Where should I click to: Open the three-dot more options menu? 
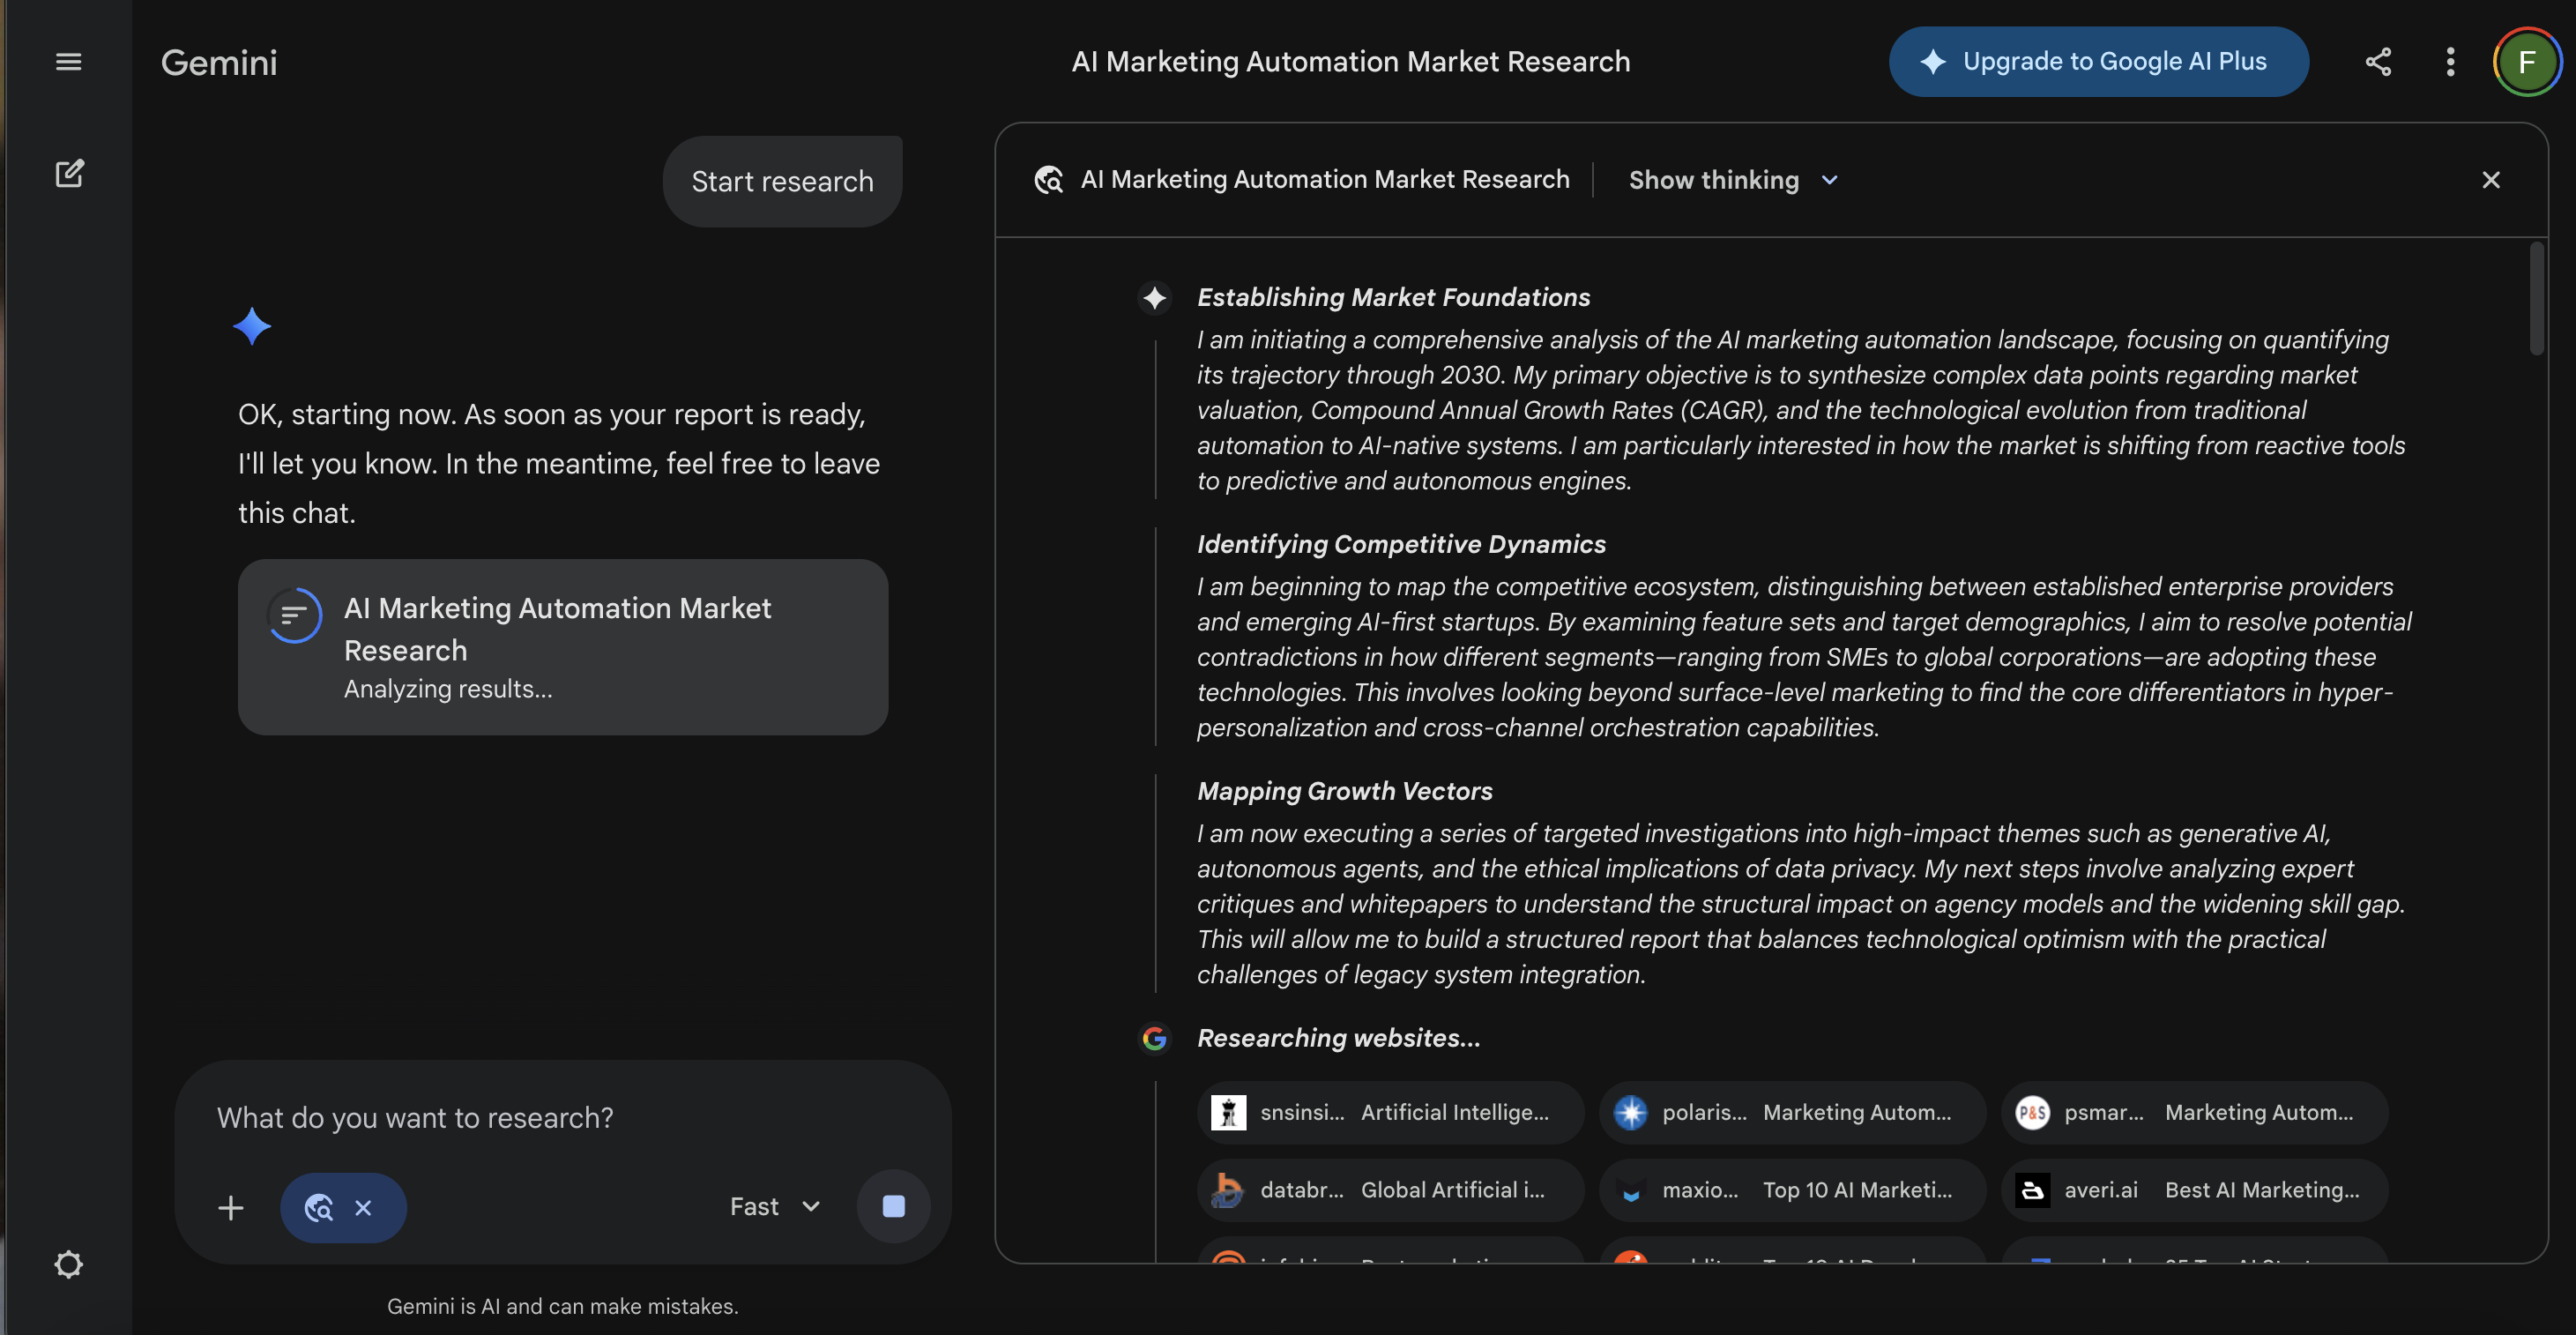2450,62
